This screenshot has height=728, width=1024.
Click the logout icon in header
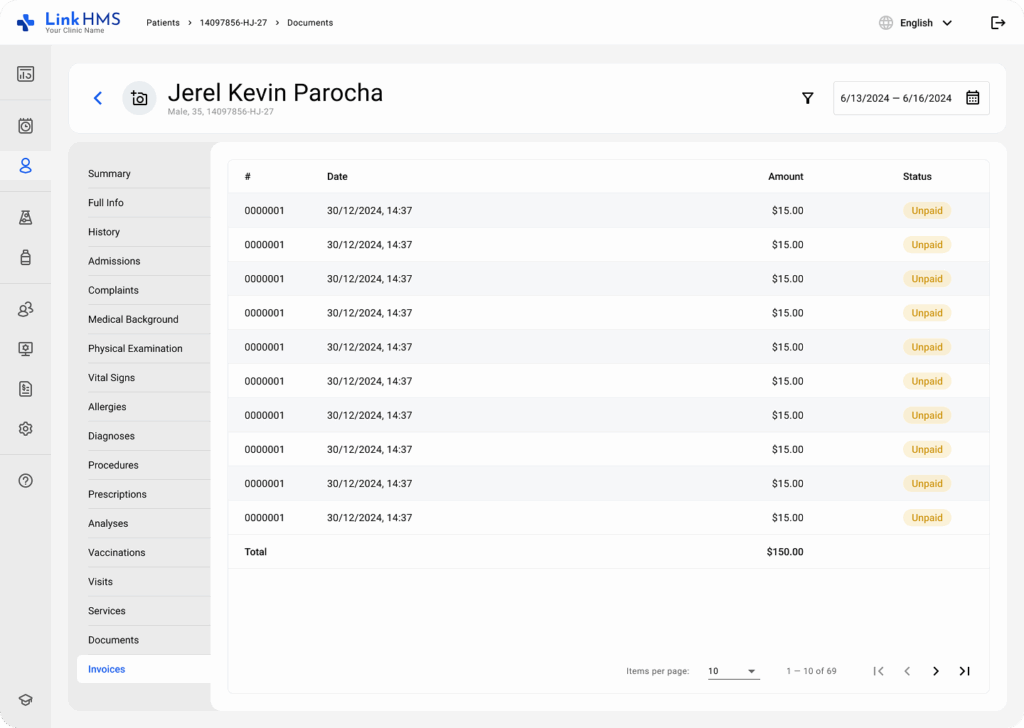pyautogui.click(x=998, y=23)
